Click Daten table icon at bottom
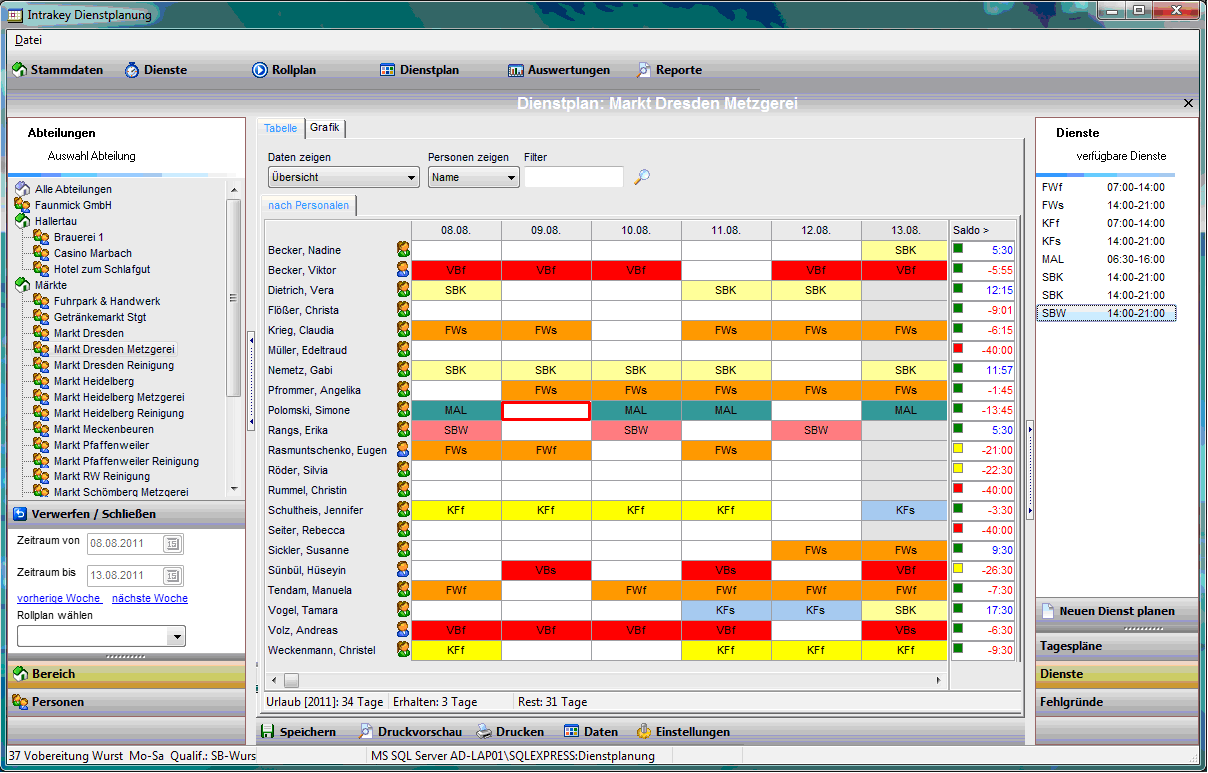This screenshot has width=1208, height=773. [x=571, y=731]
